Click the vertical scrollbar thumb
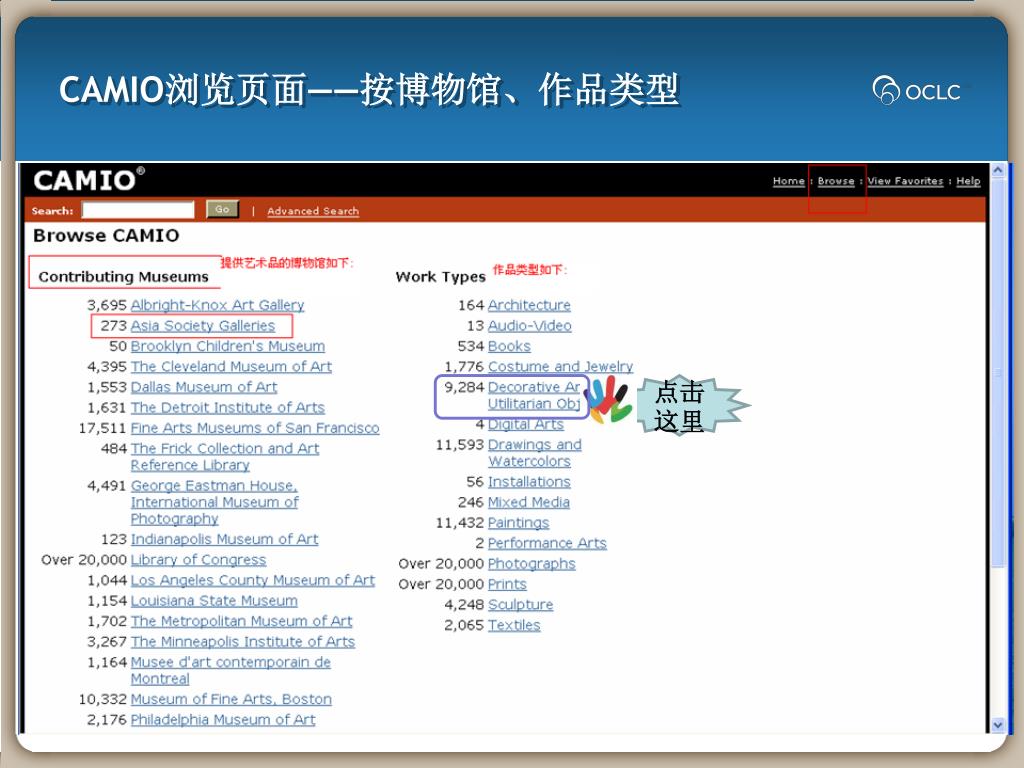 pos(997,372)
